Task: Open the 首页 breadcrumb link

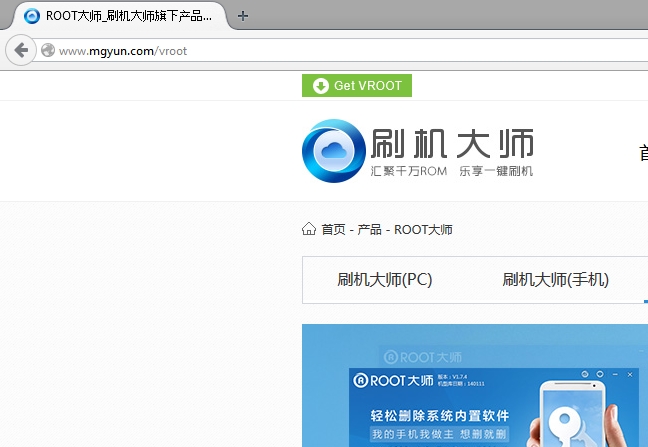Action: pyautogui.click(x=333, y=230)
